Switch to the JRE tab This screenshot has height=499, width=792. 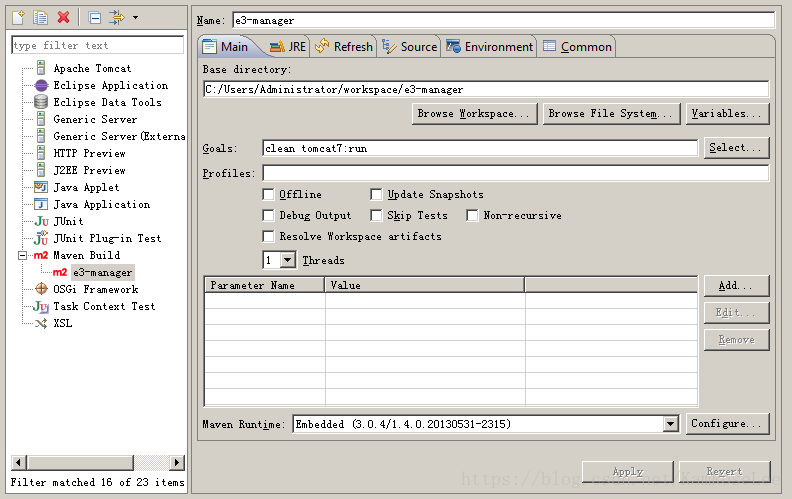(x=288, y=46)
